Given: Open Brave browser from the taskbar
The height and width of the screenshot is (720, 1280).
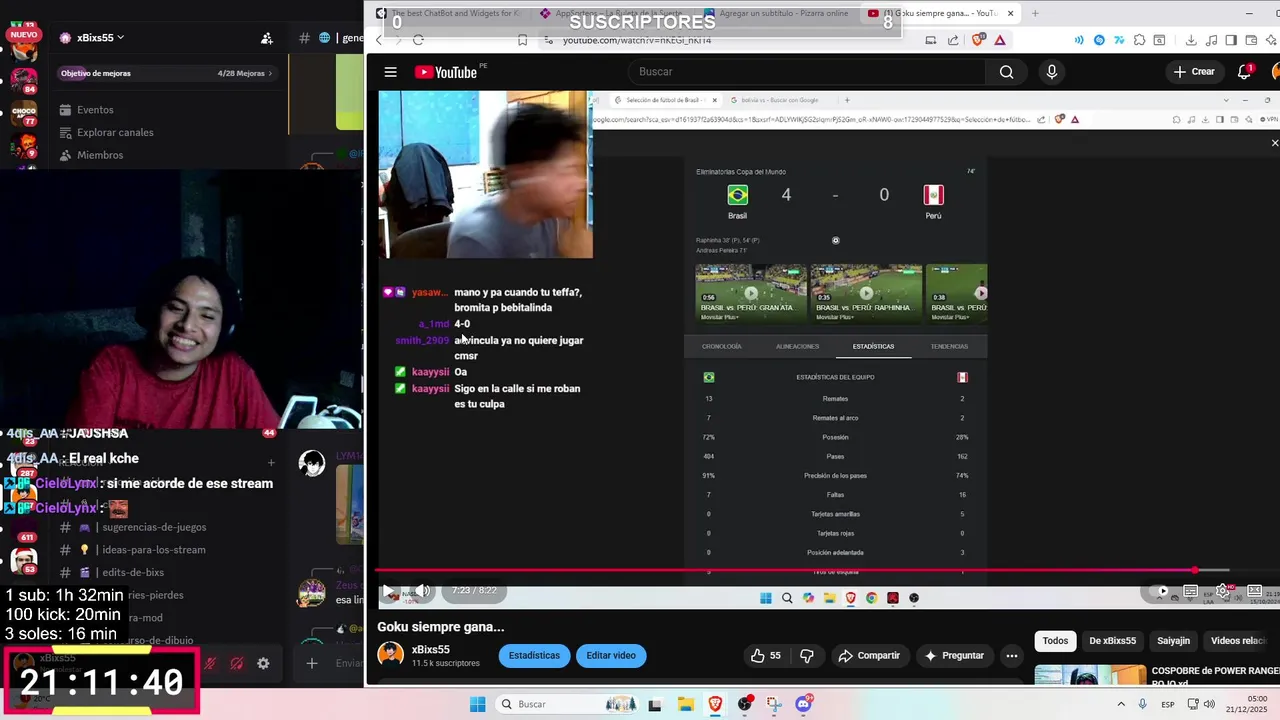Looking at the screenshot, I should (x=715, y=704).
